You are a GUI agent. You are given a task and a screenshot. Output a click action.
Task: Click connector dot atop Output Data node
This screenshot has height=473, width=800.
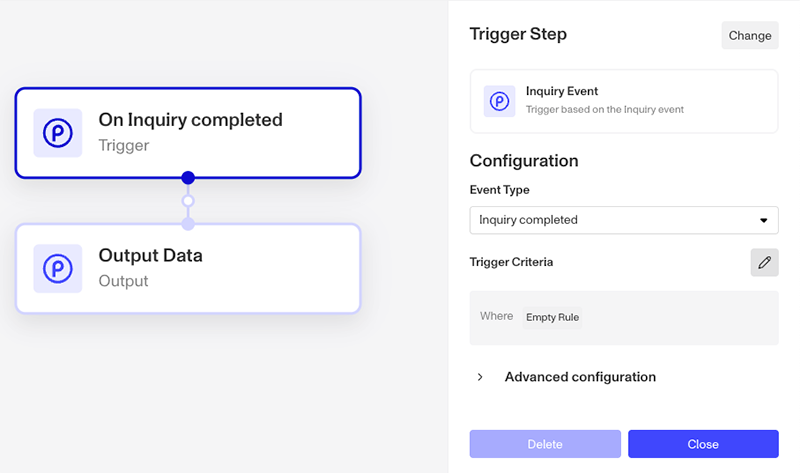coord(188,223)
